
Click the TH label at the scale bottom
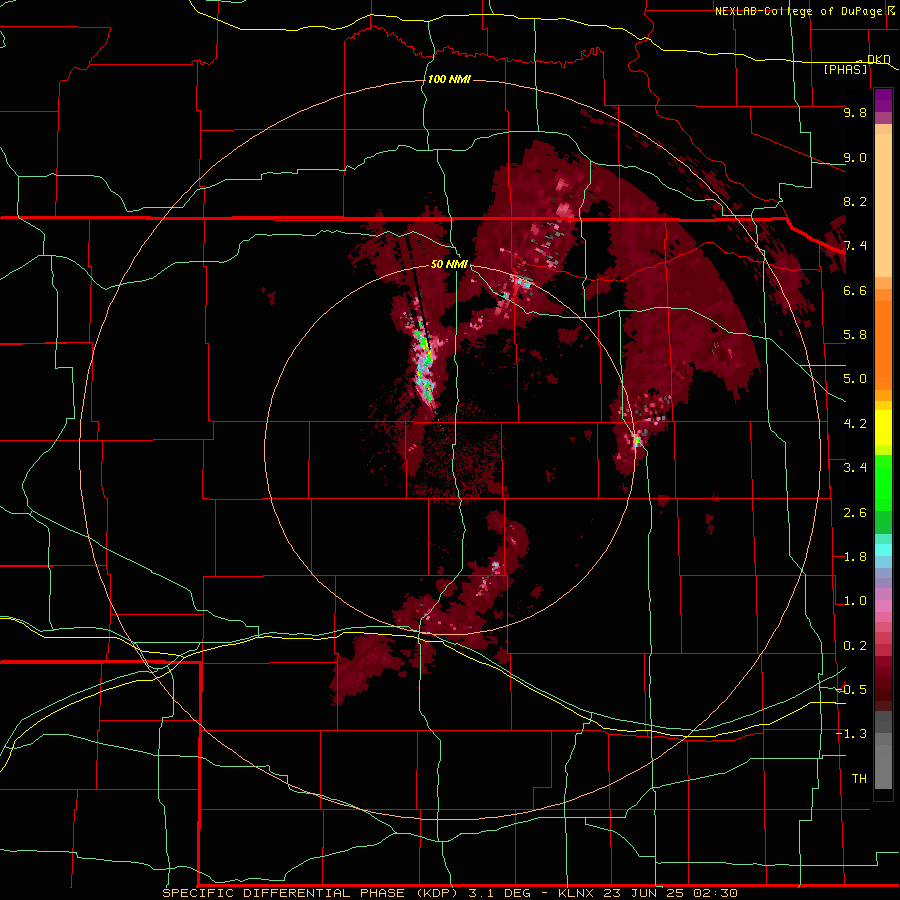pos(859,779)
